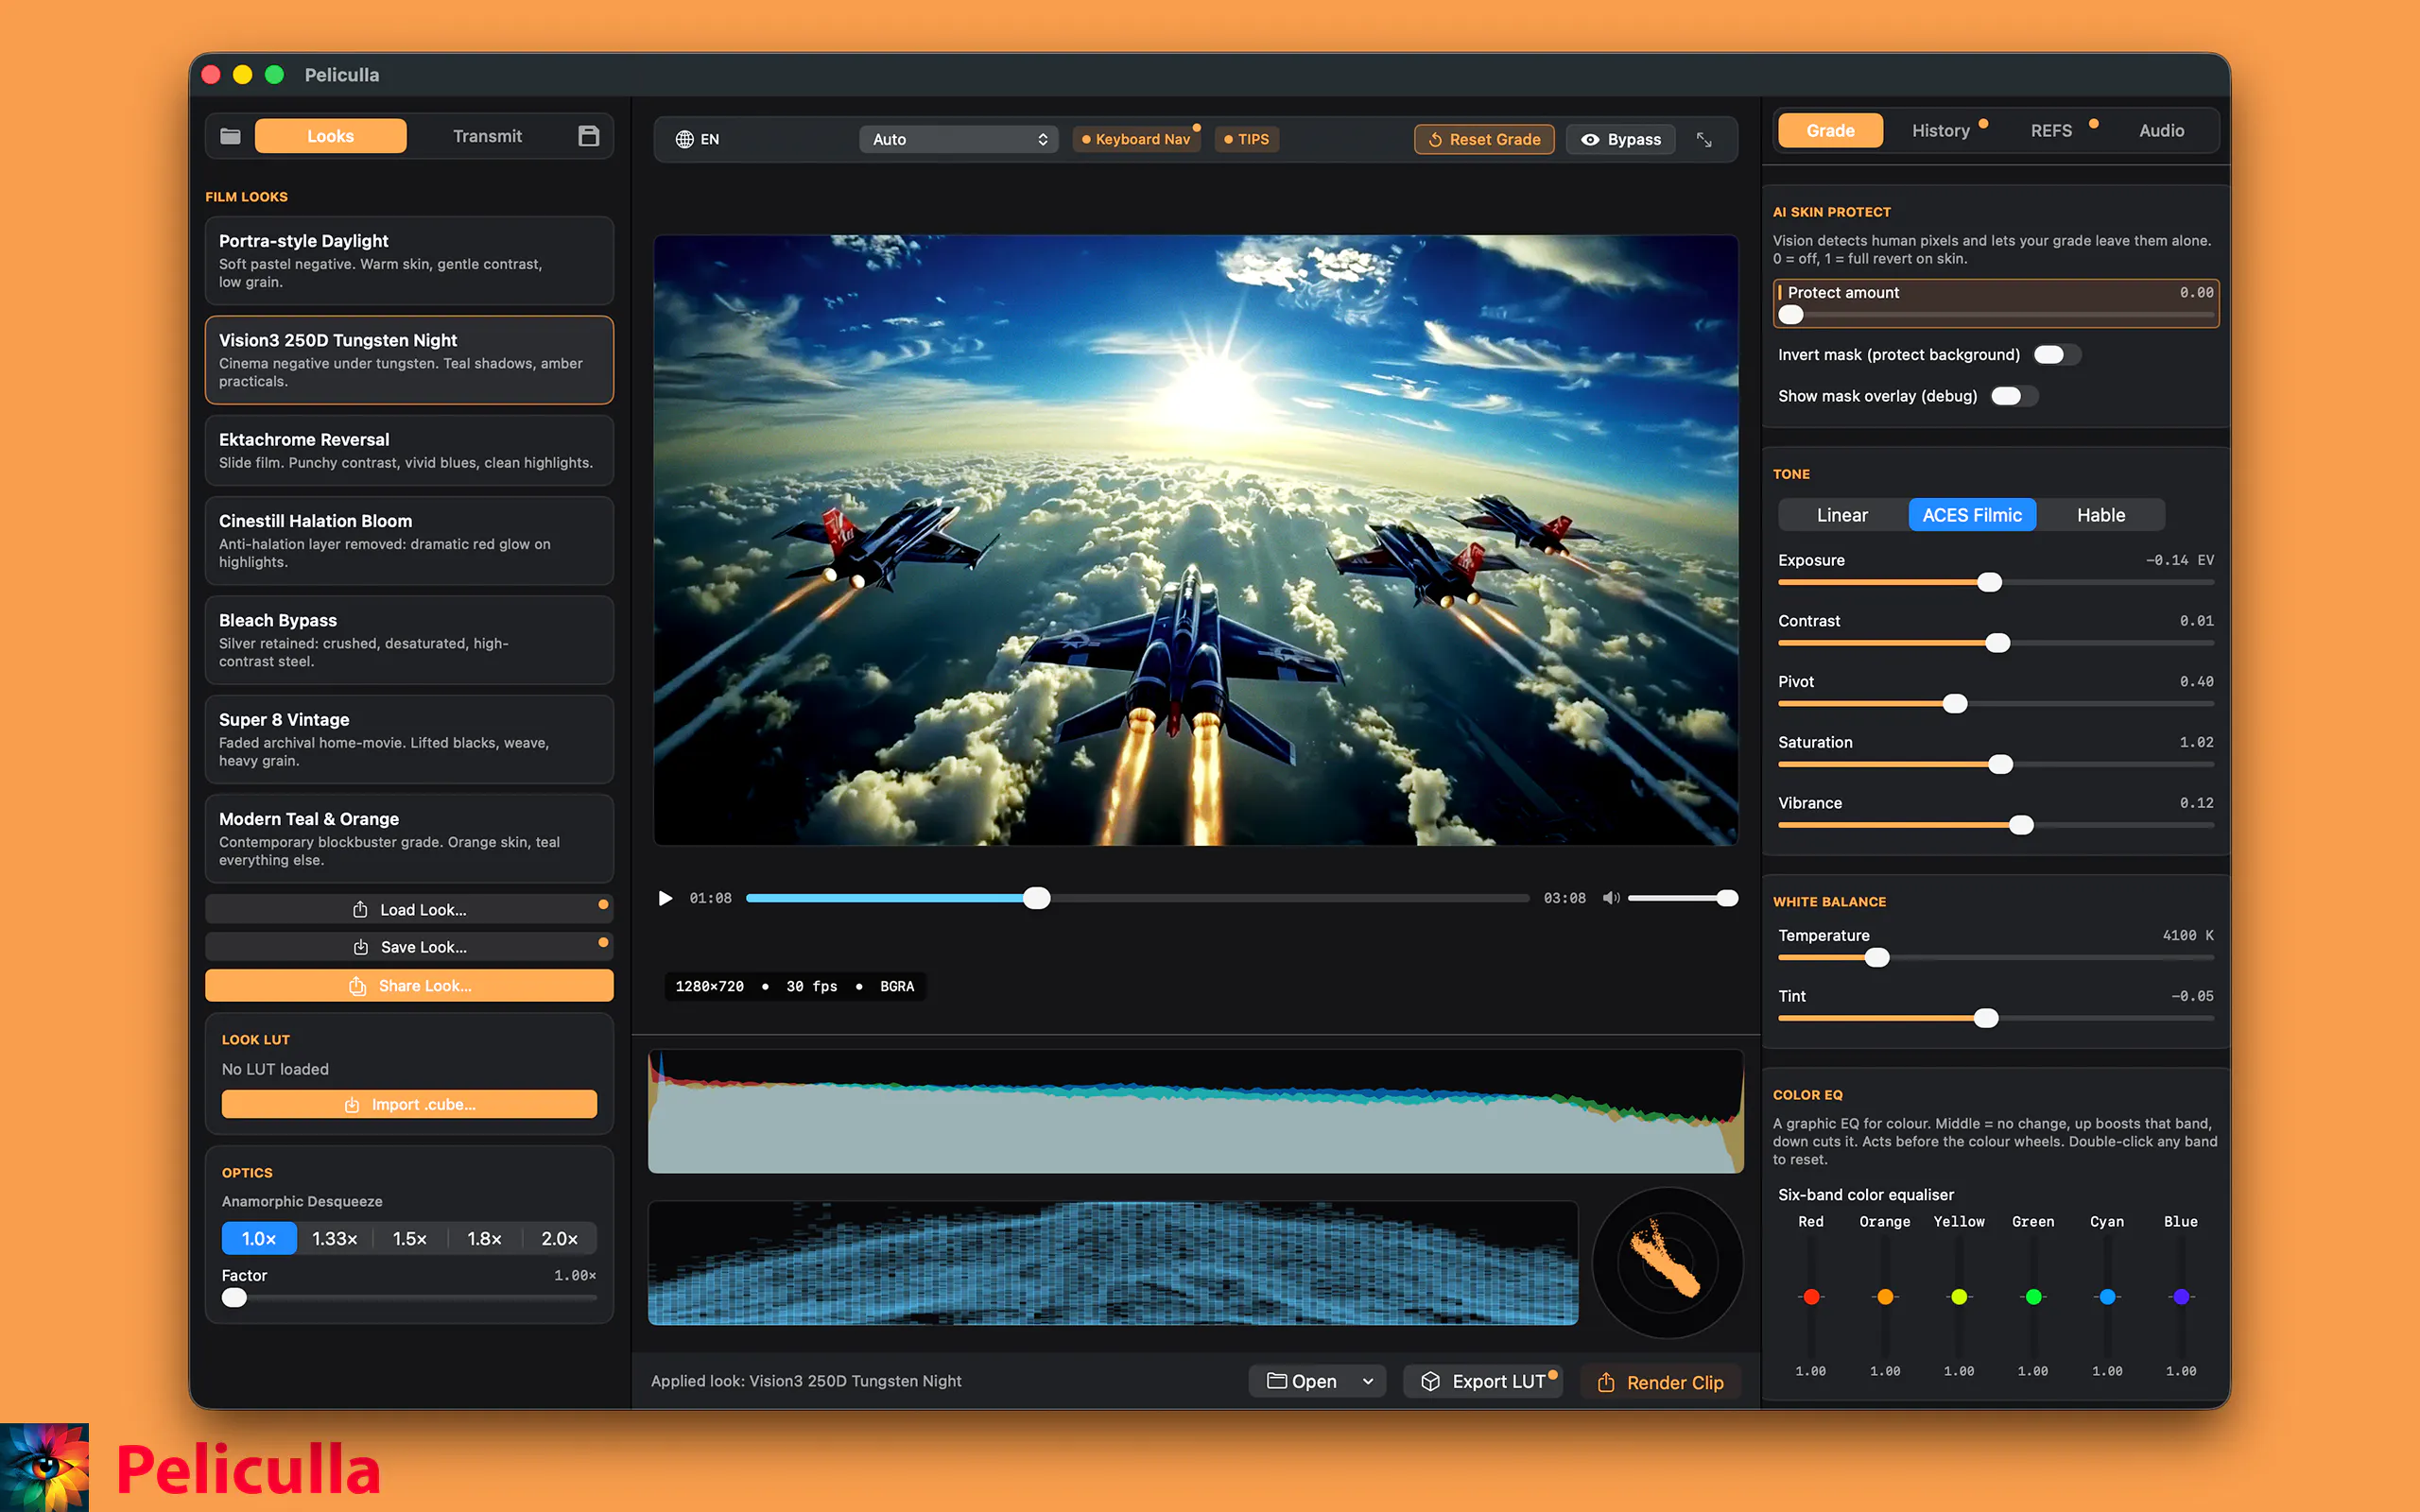
Task: Toggle TIPS
Action: tap(1247, 139)
